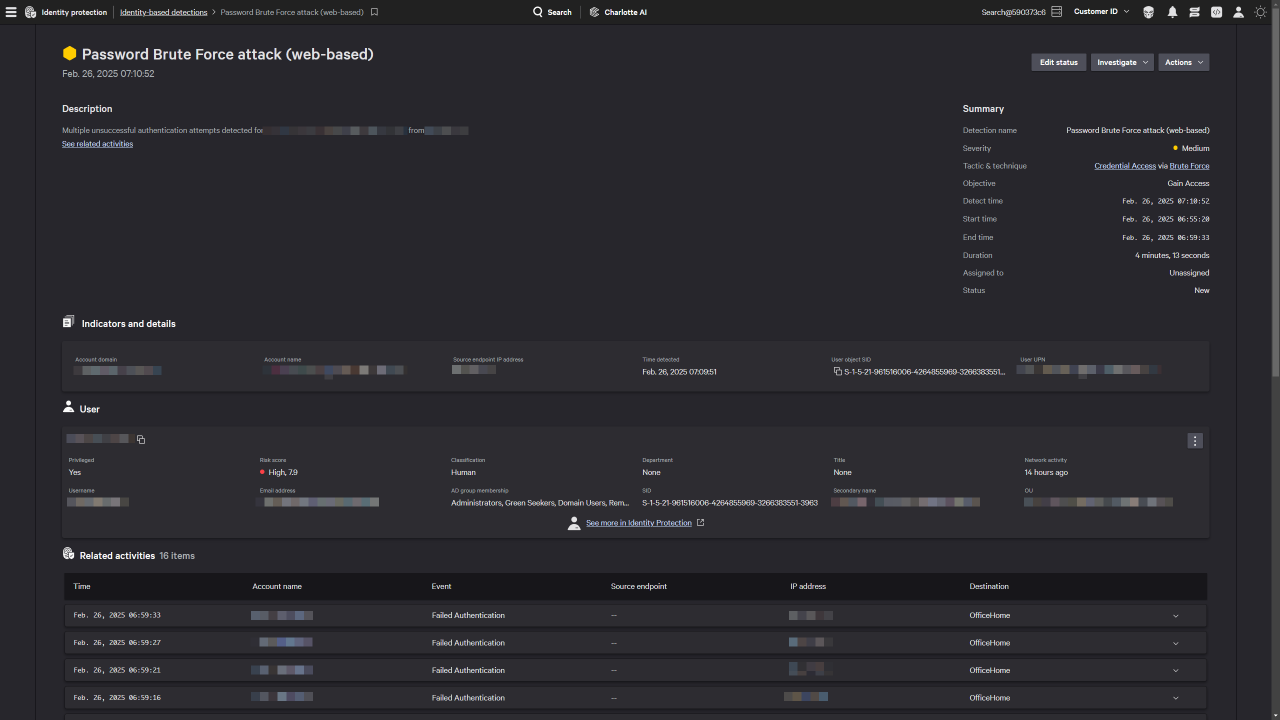
Task: Select the Unassigned value under Assigned to
Action: click(x=1189, y=273)
